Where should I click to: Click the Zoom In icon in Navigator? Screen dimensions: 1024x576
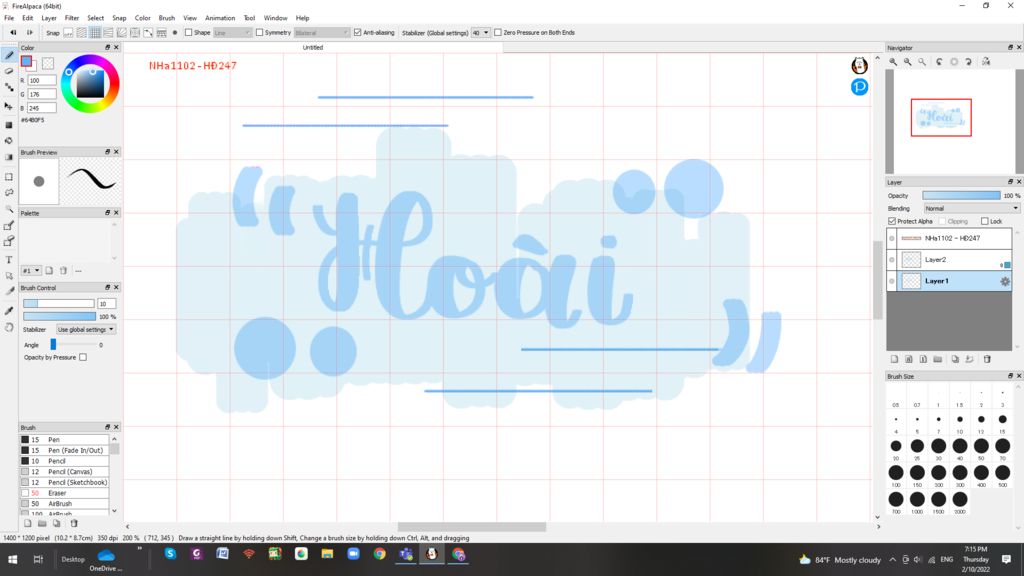pyautogui.click(x=893, y=61)
